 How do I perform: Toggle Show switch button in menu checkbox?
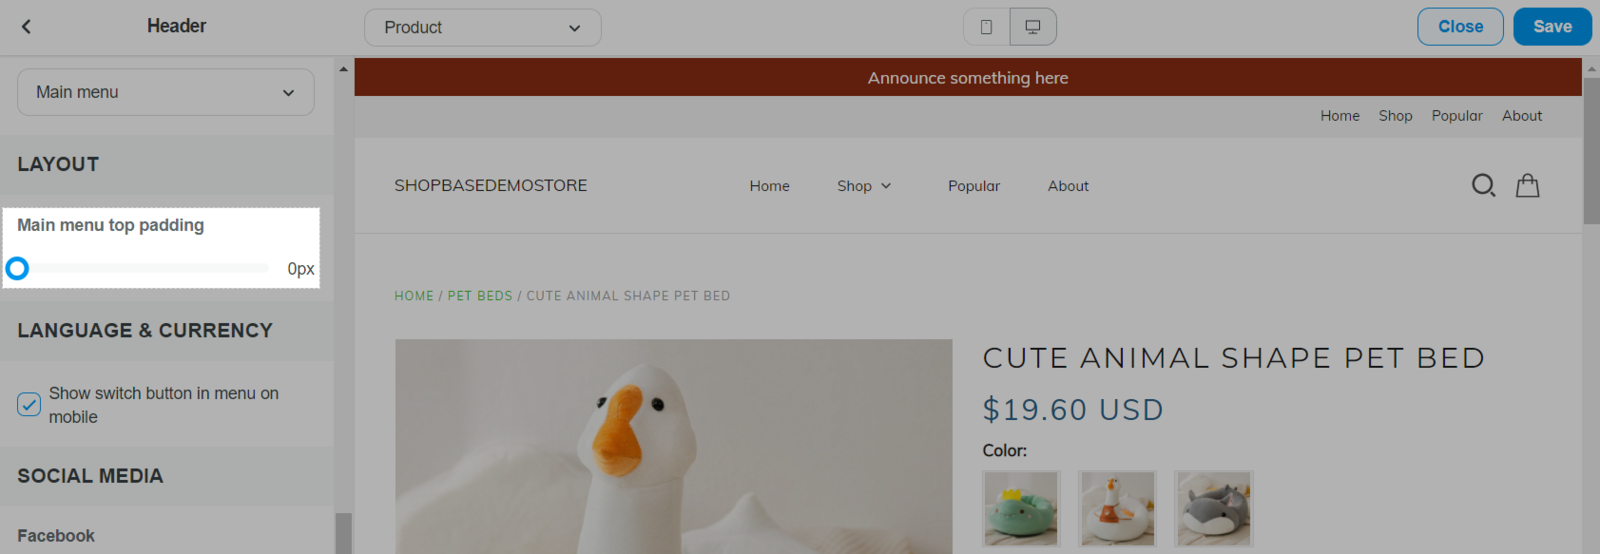pos(29,404)
